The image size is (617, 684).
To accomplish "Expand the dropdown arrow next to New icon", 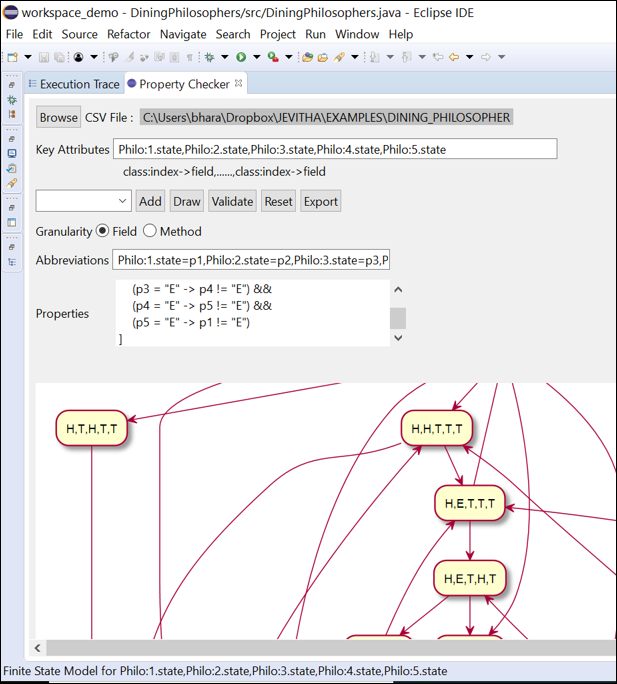I will [x=27, y=57].
